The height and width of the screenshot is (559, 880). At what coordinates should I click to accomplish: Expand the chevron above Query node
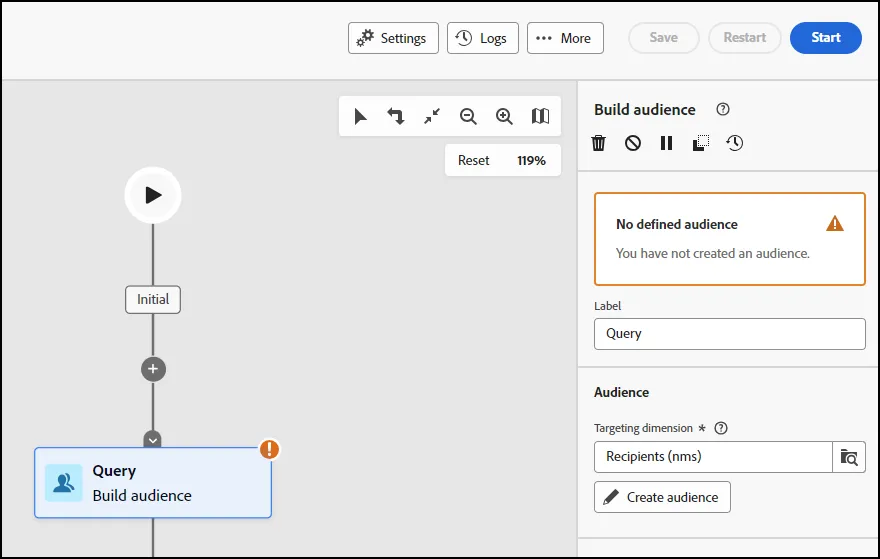point(153,439)
